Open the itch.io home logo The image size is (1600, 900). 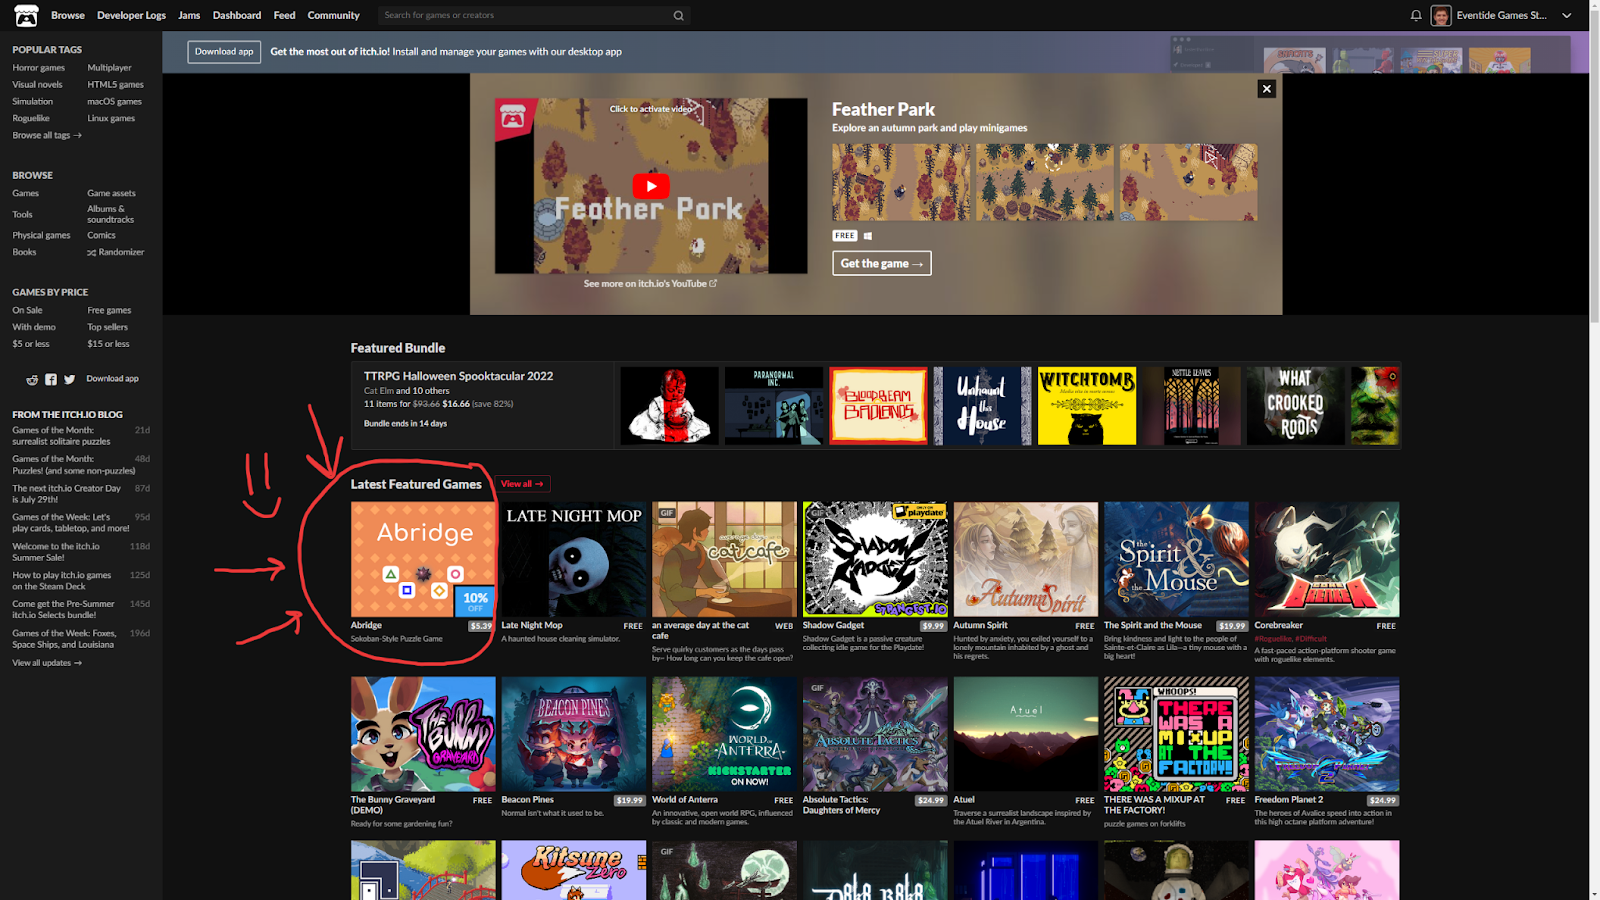click(x=26, y=15)
